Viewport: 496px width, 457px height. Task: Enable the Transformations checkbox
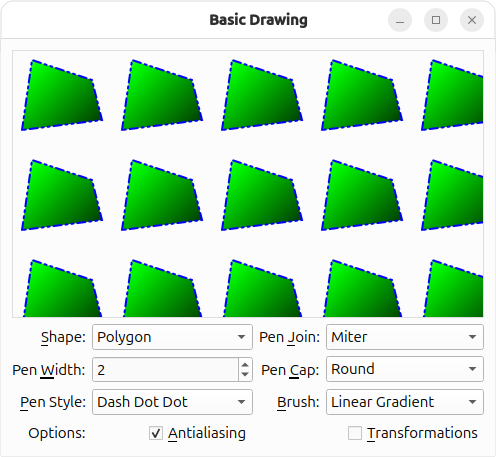(355, 433)
